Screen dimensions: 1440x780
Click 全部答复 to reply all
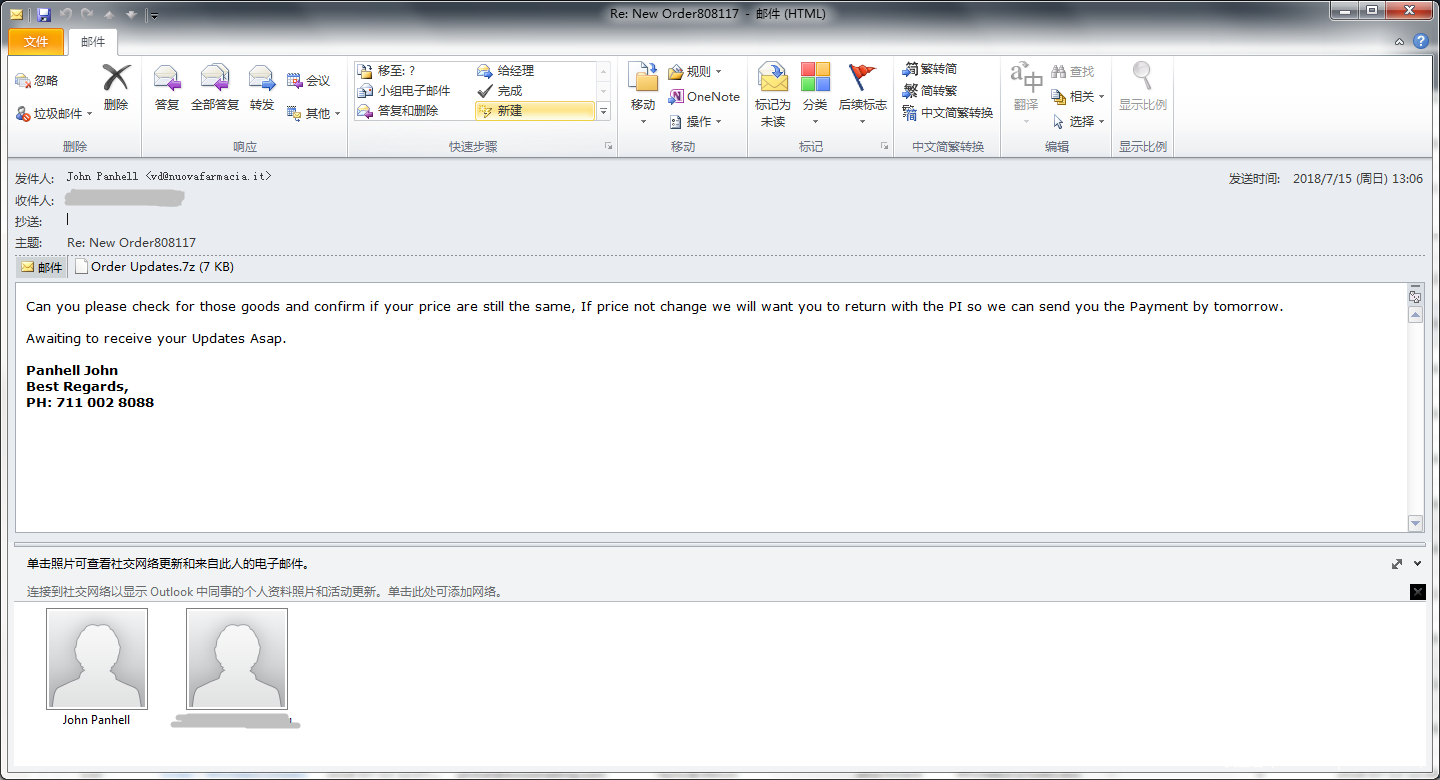coord(215,87)
